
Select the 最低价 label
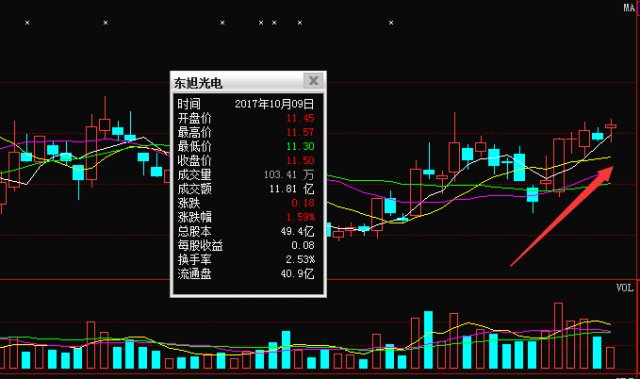click(x=194, y=146)
